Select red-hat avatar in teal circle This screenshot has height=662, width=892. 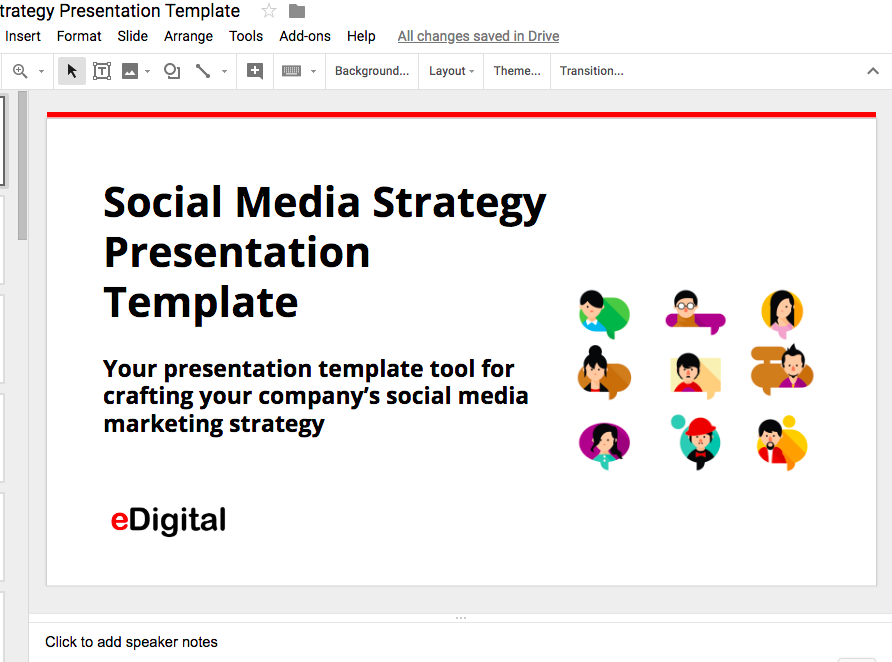pos(696,442)
